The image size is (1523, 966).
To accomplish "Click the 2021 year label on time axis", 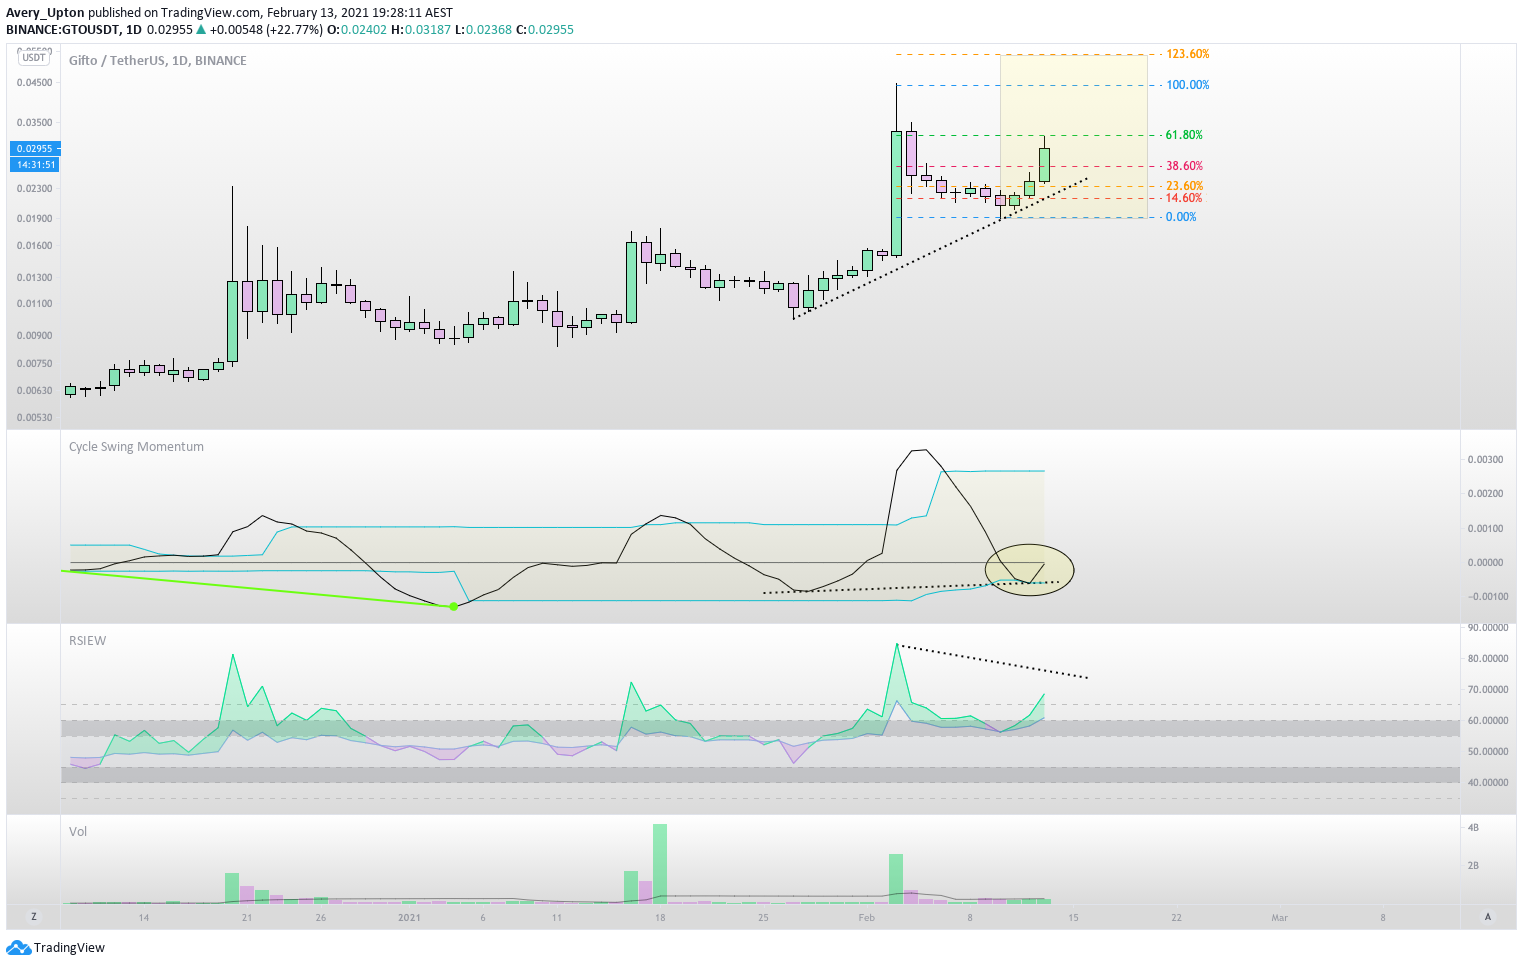I will point(409,917).
